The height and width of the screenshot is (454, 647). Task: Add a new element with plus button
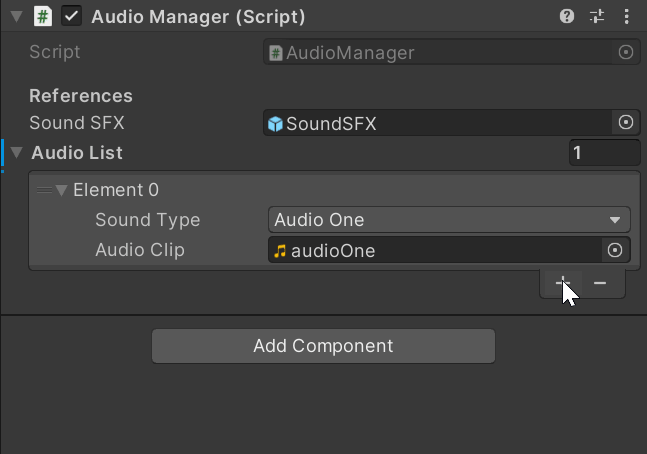click(x=563, y=283)
